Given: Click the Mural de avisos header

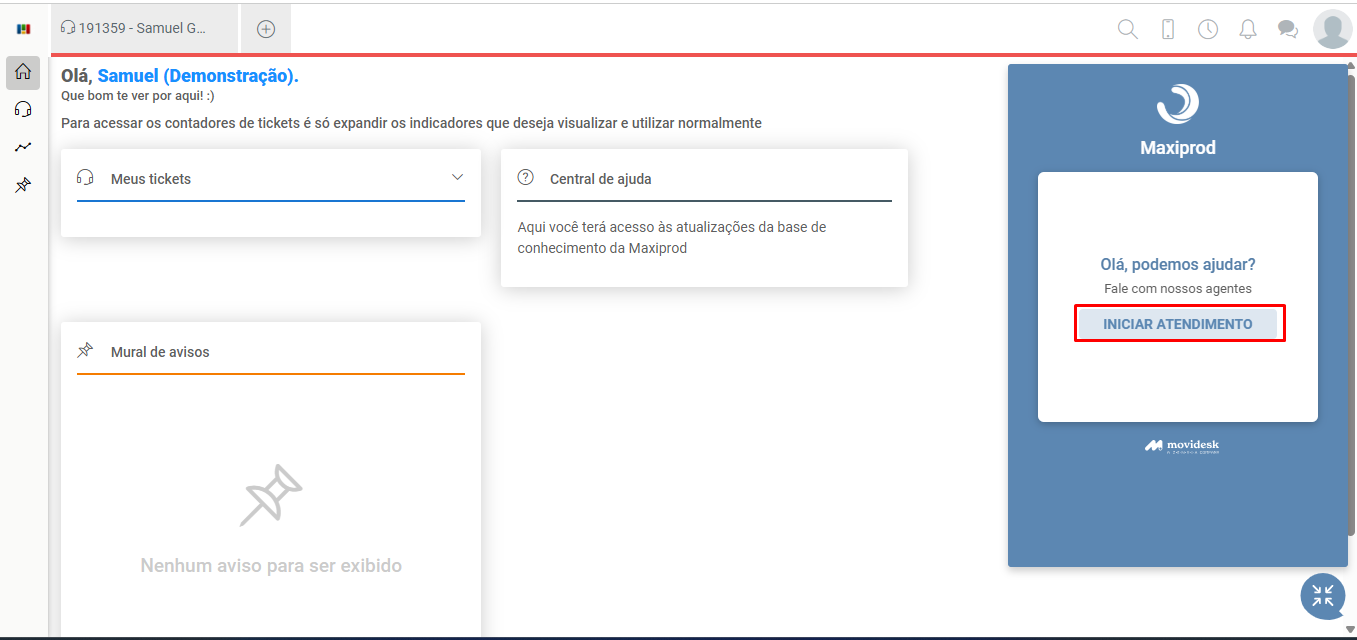Looking at the screenshot, I should click(160, 352).
